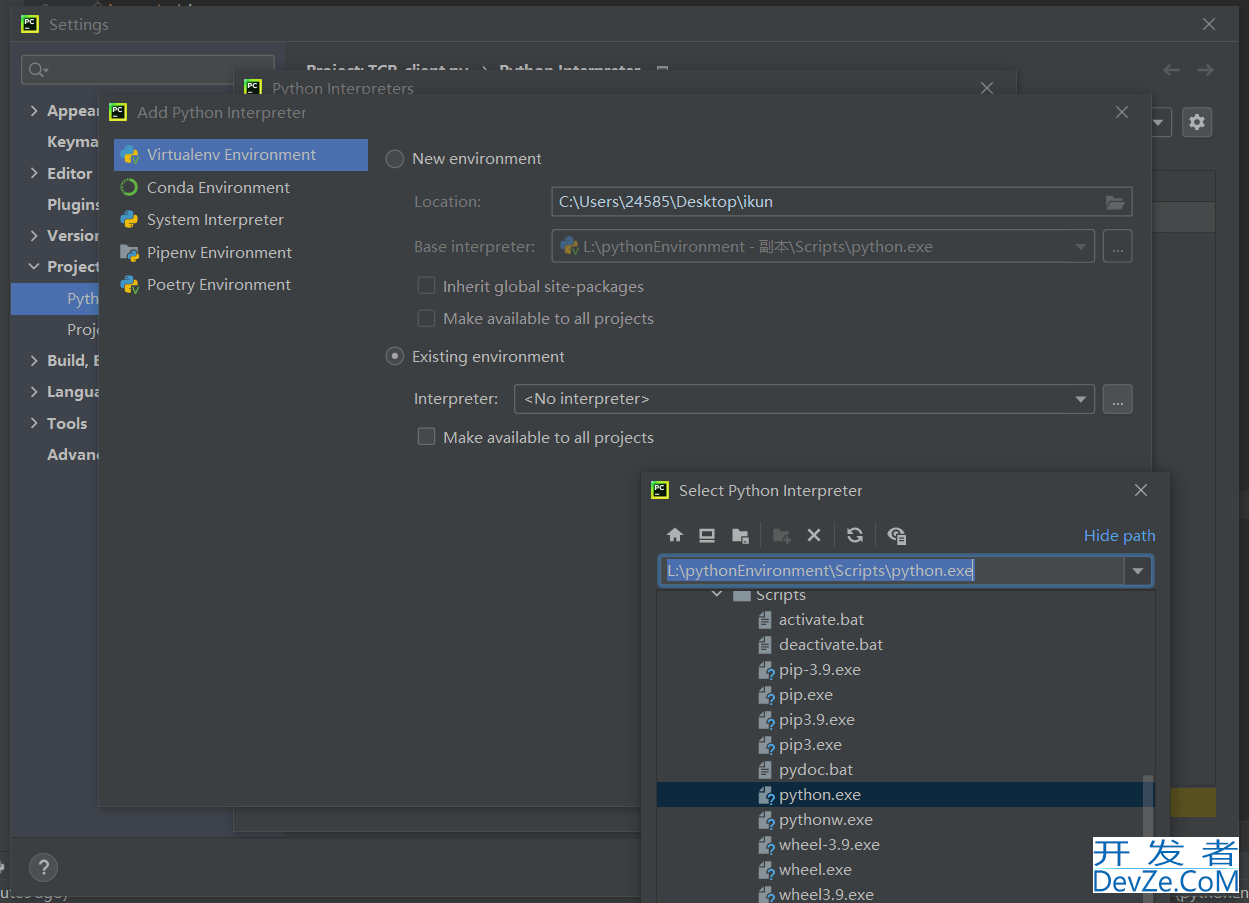
Task: Select python.exe in file tree
Action: click(905, 795)
